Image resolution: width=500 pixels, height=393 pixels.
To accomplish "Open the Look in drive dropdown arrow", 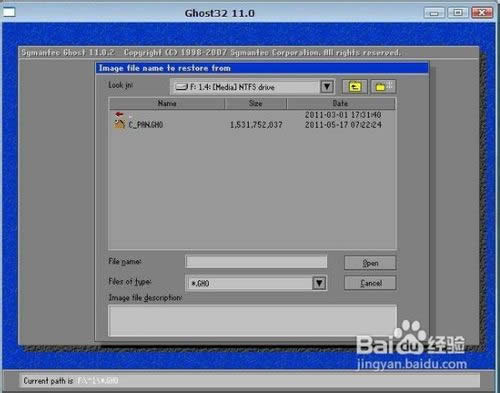I will pyautogui.click(x=327, y=87).
